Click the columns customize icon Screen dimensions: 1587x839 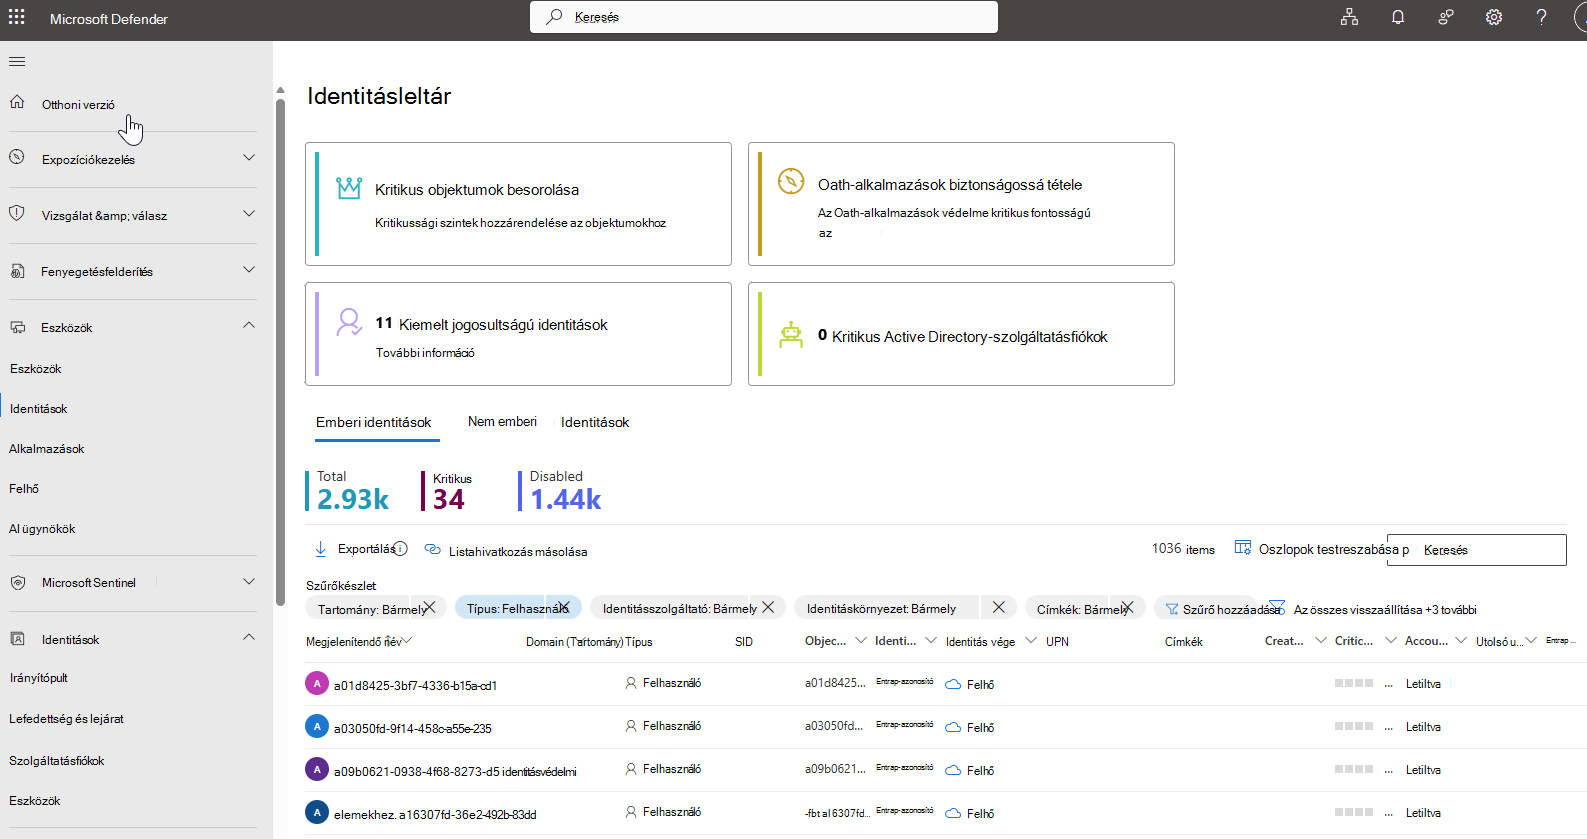pyautogui.click(x=1243, y=547)
